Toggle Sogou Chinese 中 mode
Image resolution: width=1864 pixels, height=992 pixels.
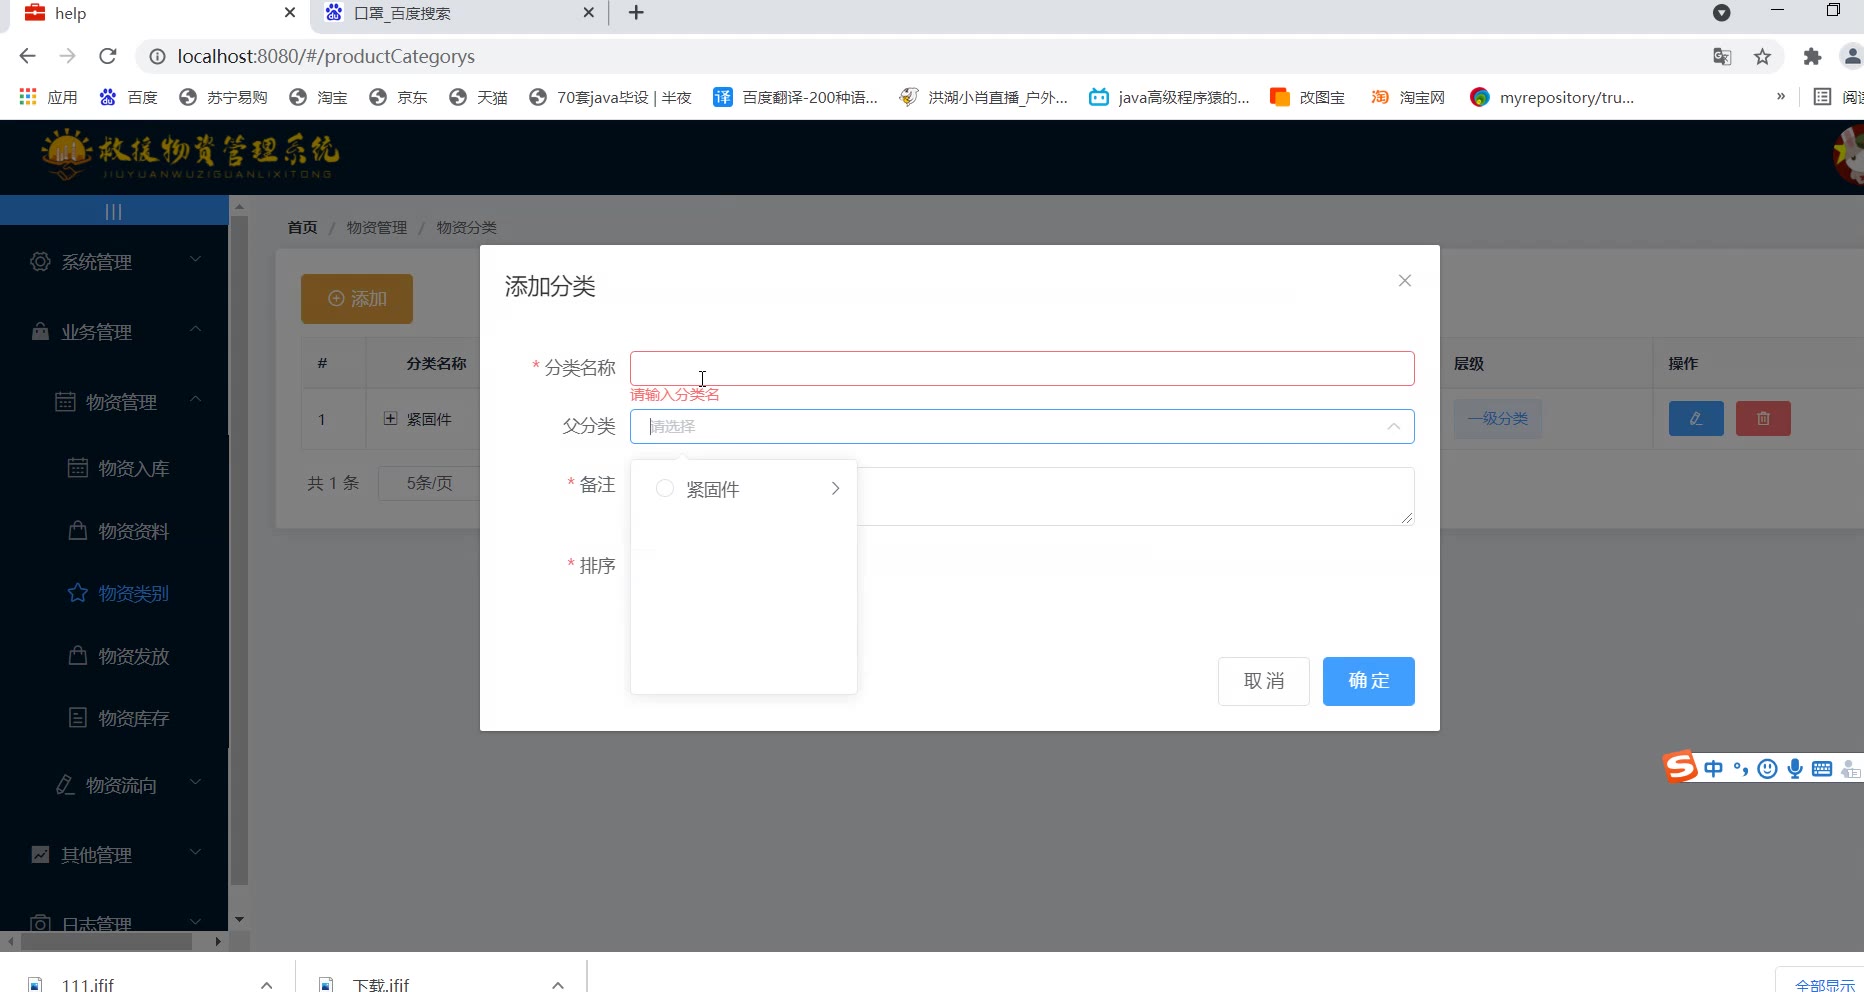click(x=1714, y=768)
